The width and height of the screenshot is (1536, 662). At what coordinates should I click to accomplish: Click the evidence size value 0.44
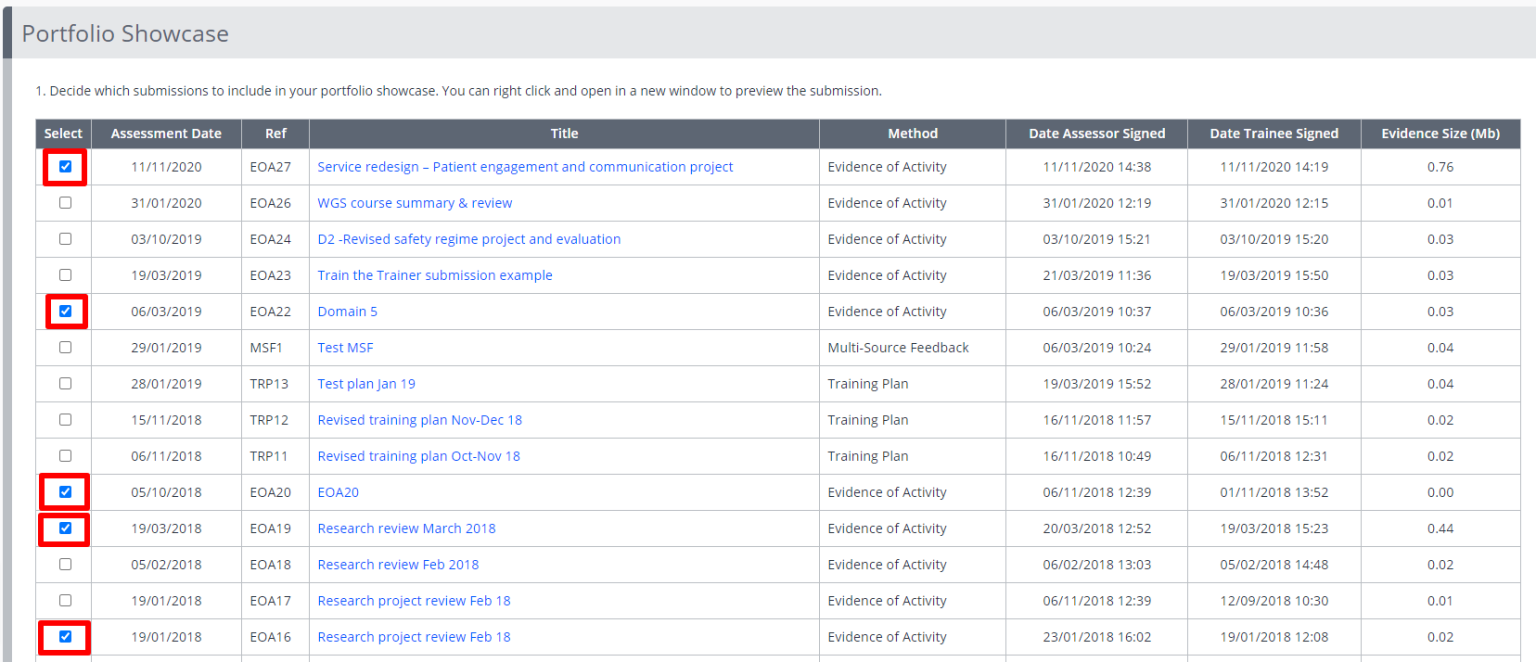point(1440,528)
